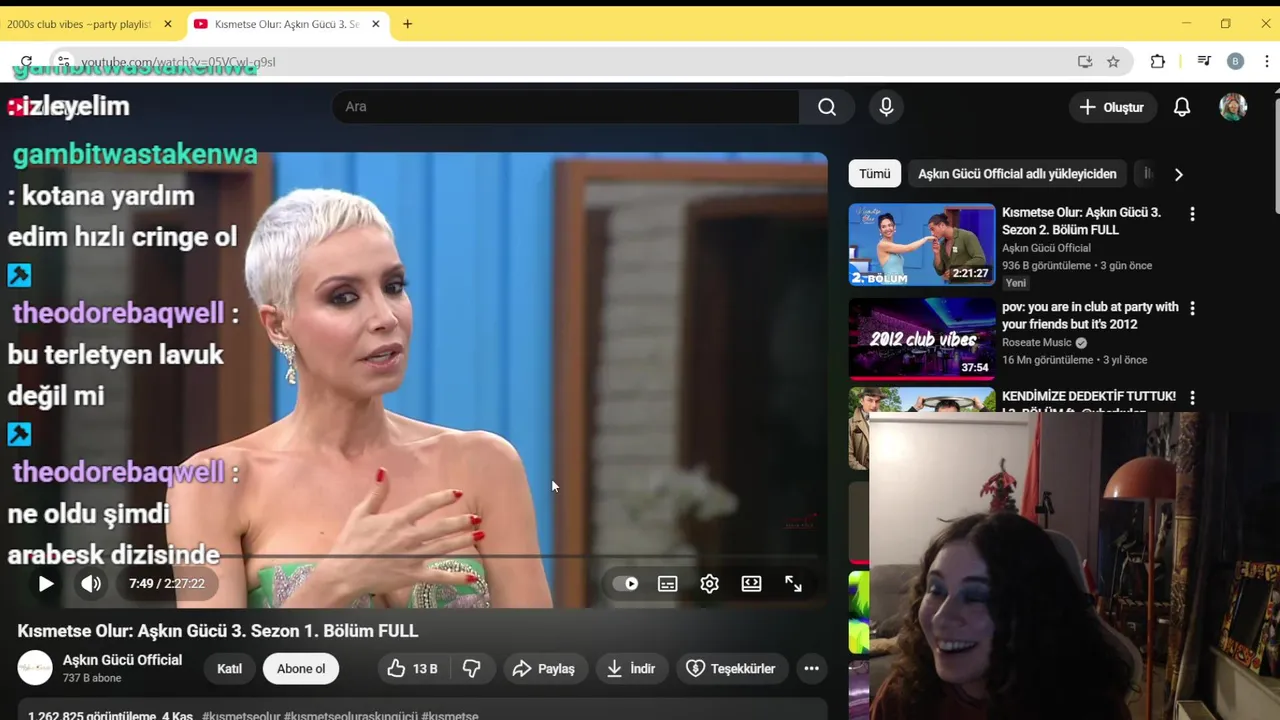Reload the page
The image size is (1280, 720).
point(26,62)
